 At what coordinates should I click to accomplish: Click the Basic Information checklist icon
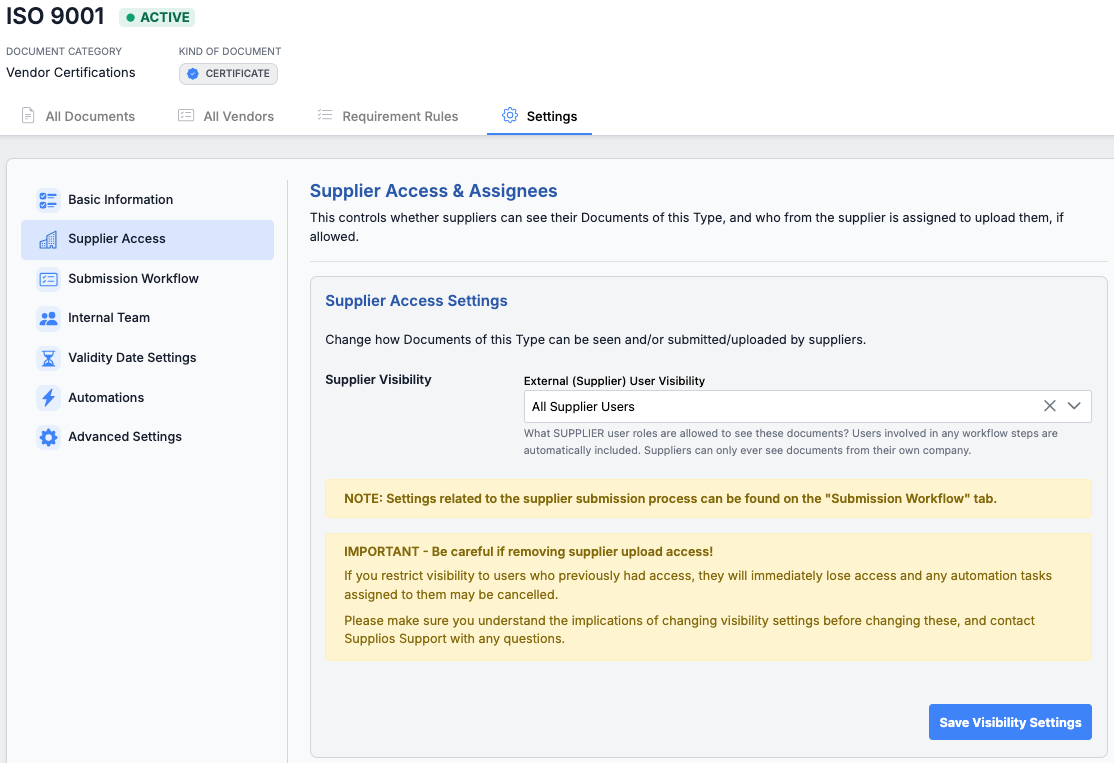click(x=48, y=200)
